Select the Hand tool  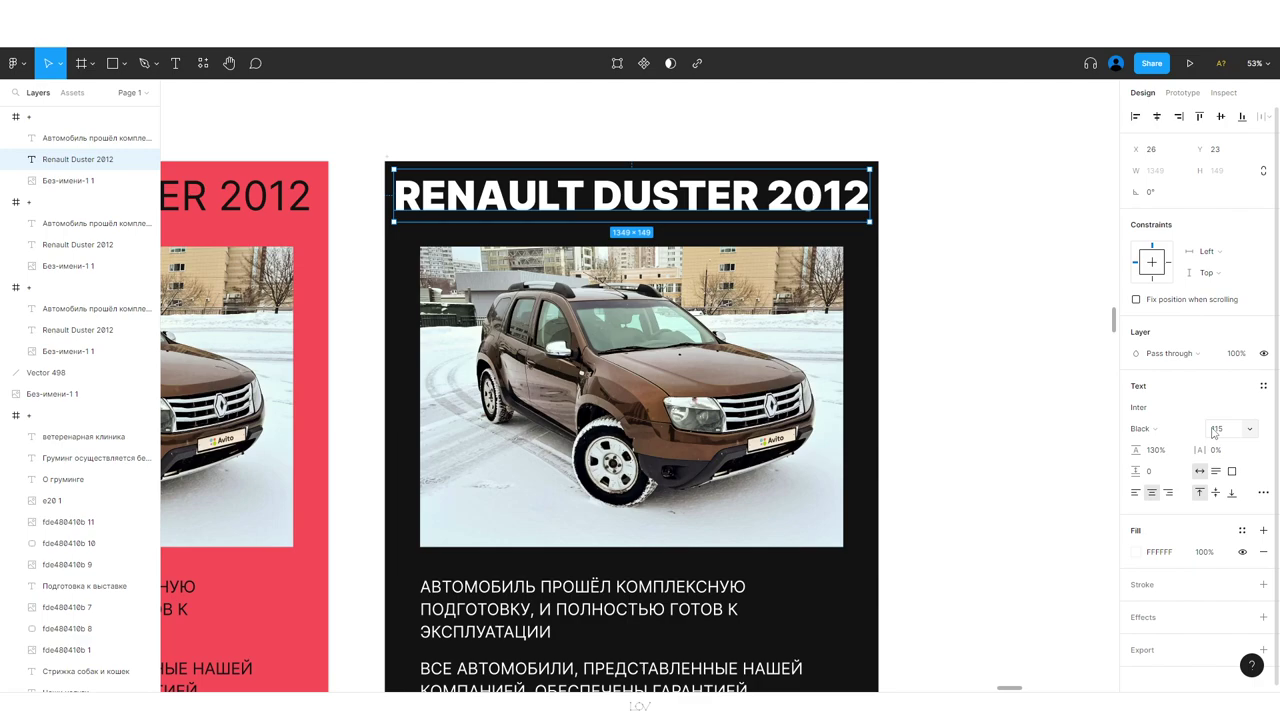(x=229, y=63)
